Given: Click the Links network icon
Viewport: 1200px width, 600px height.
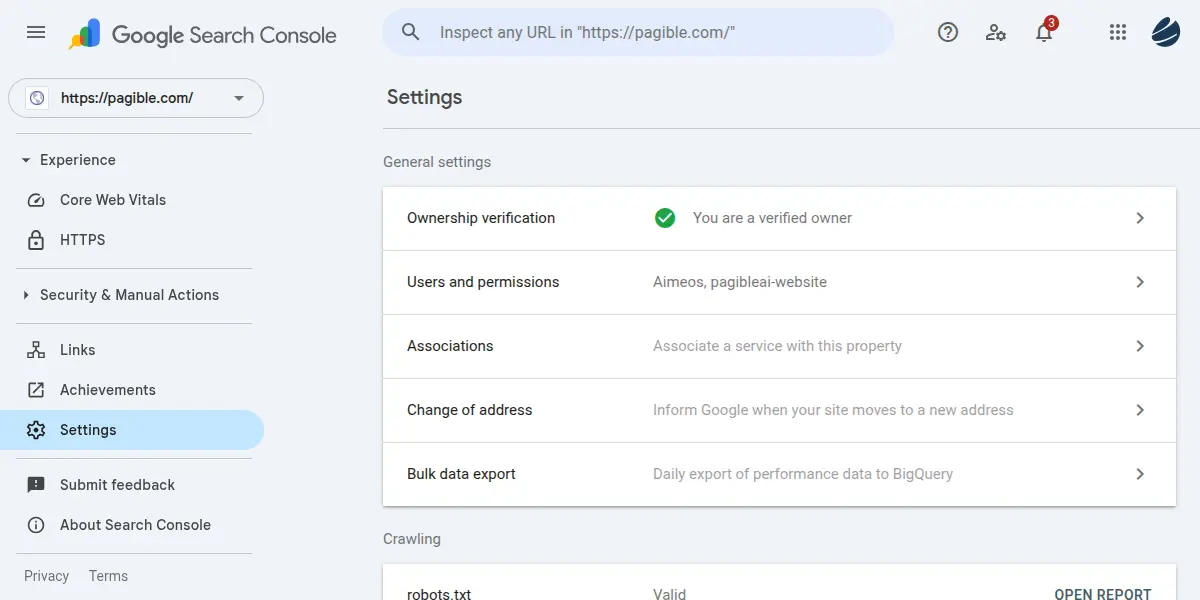Looking at the screenshot, I should pyautogui.click(x=36, y=350).
